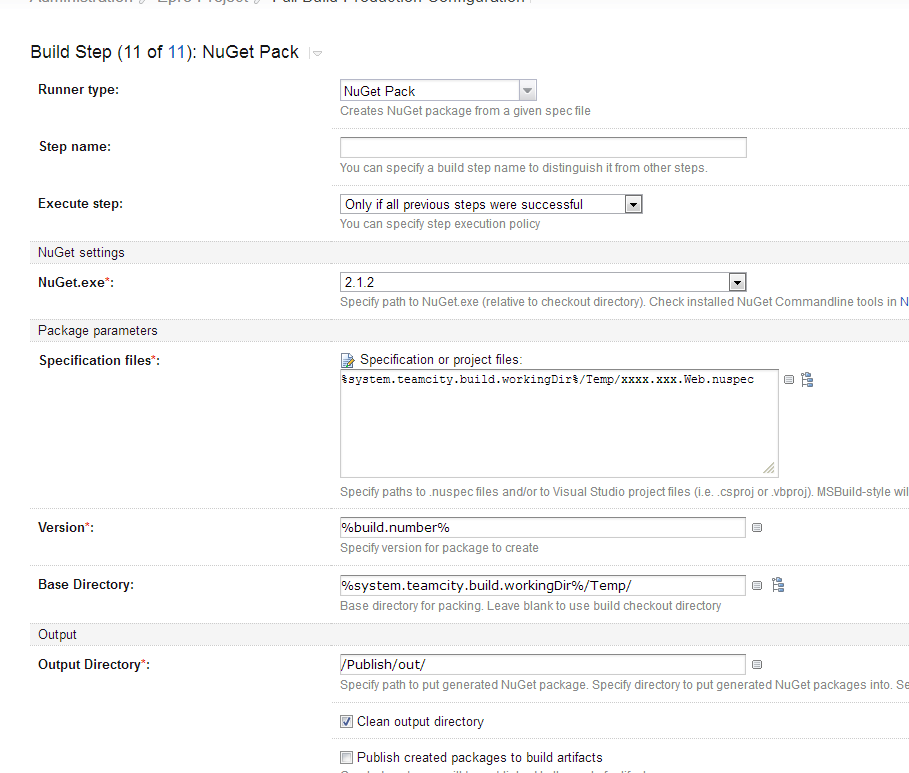Click the Step name input field
Image resolution: width=909 pixels, height=773 pixels.
(543, 147)
